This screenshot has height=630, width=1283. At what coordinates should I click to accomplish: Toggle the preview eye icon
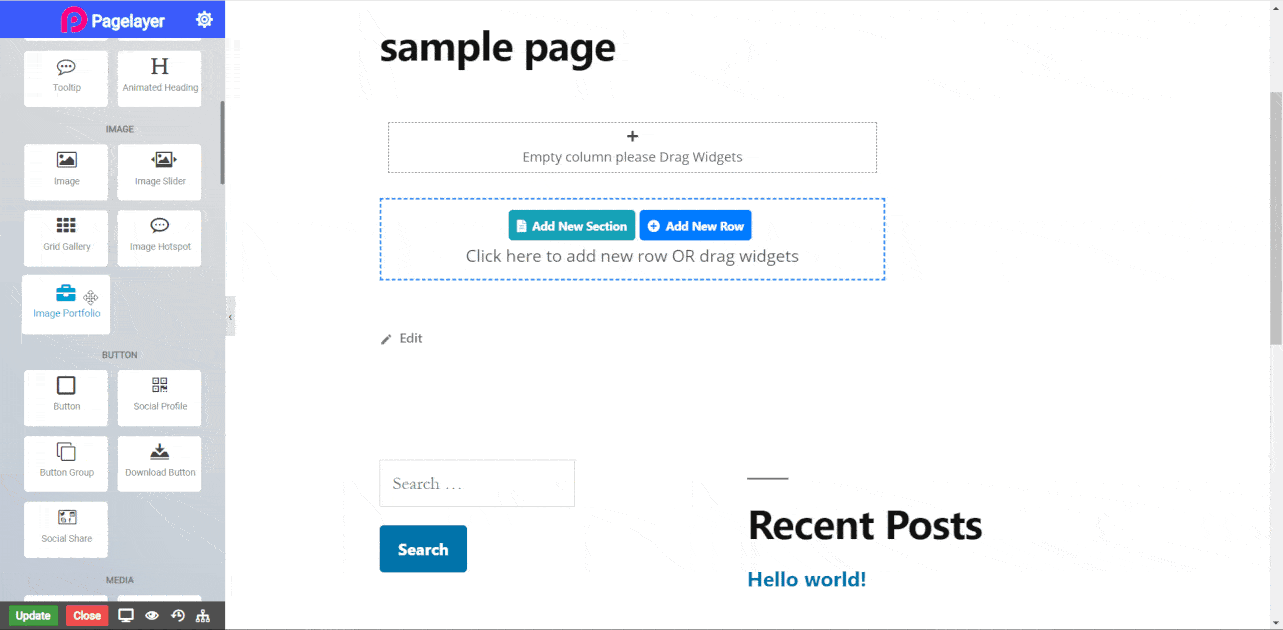(151, 615)
